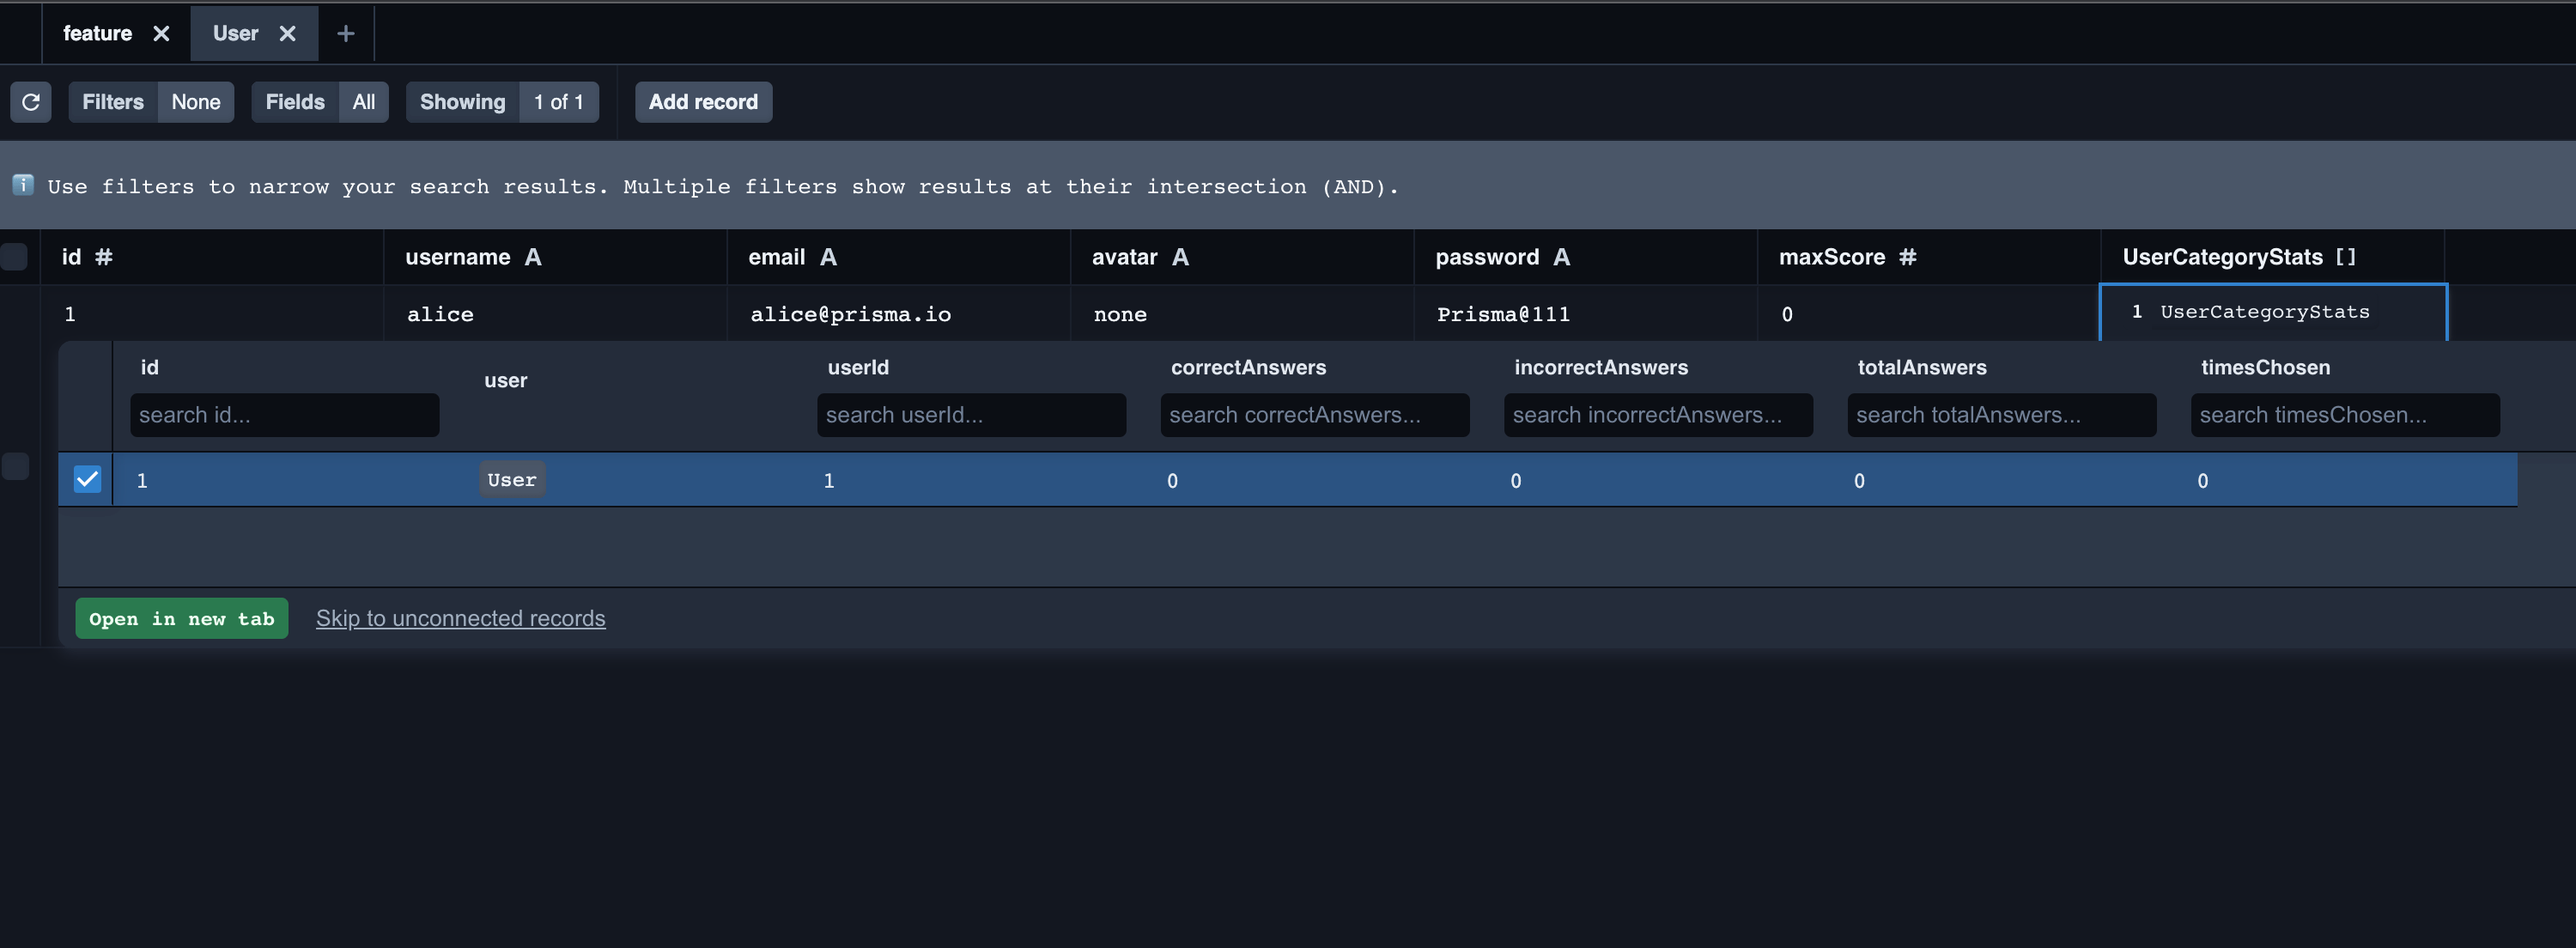Click UserCategoryStats list type icon
This screenshot has width=2576, height=948.
click(2346, 257)
